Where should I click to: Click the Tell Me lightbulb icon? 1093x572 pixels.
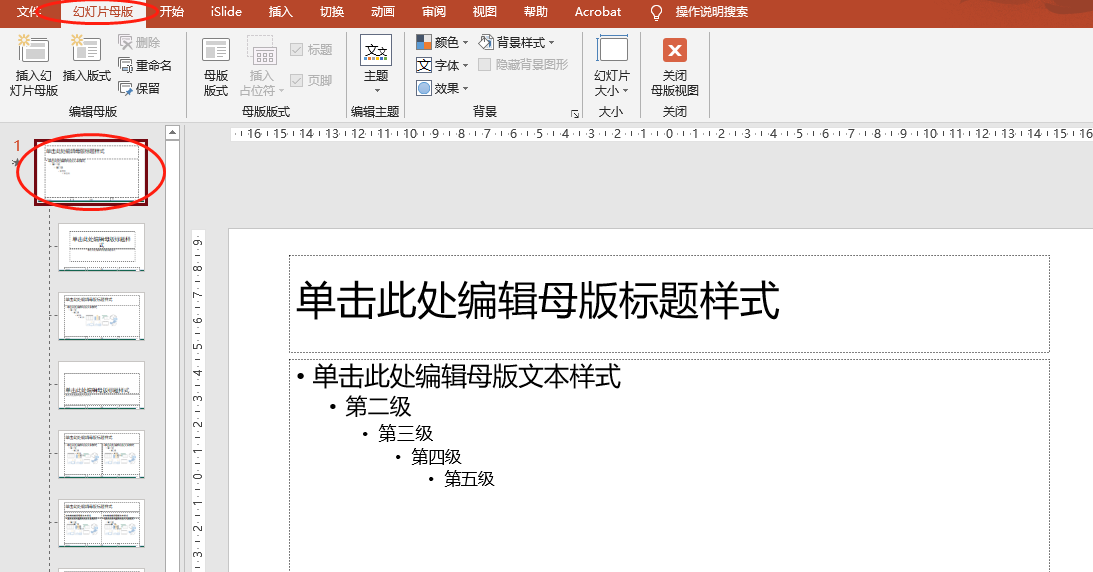tap(656, 13)
